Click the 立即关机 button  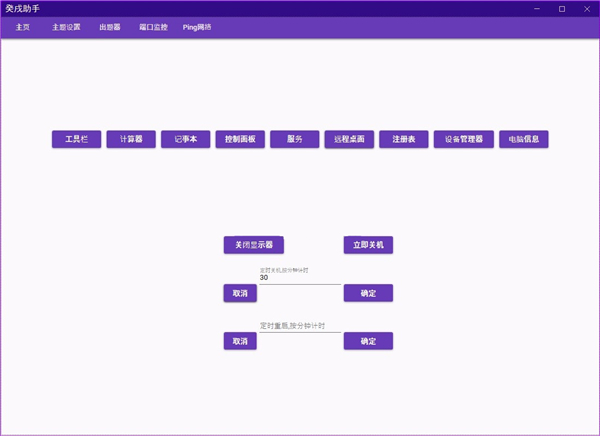click(368, 244)
